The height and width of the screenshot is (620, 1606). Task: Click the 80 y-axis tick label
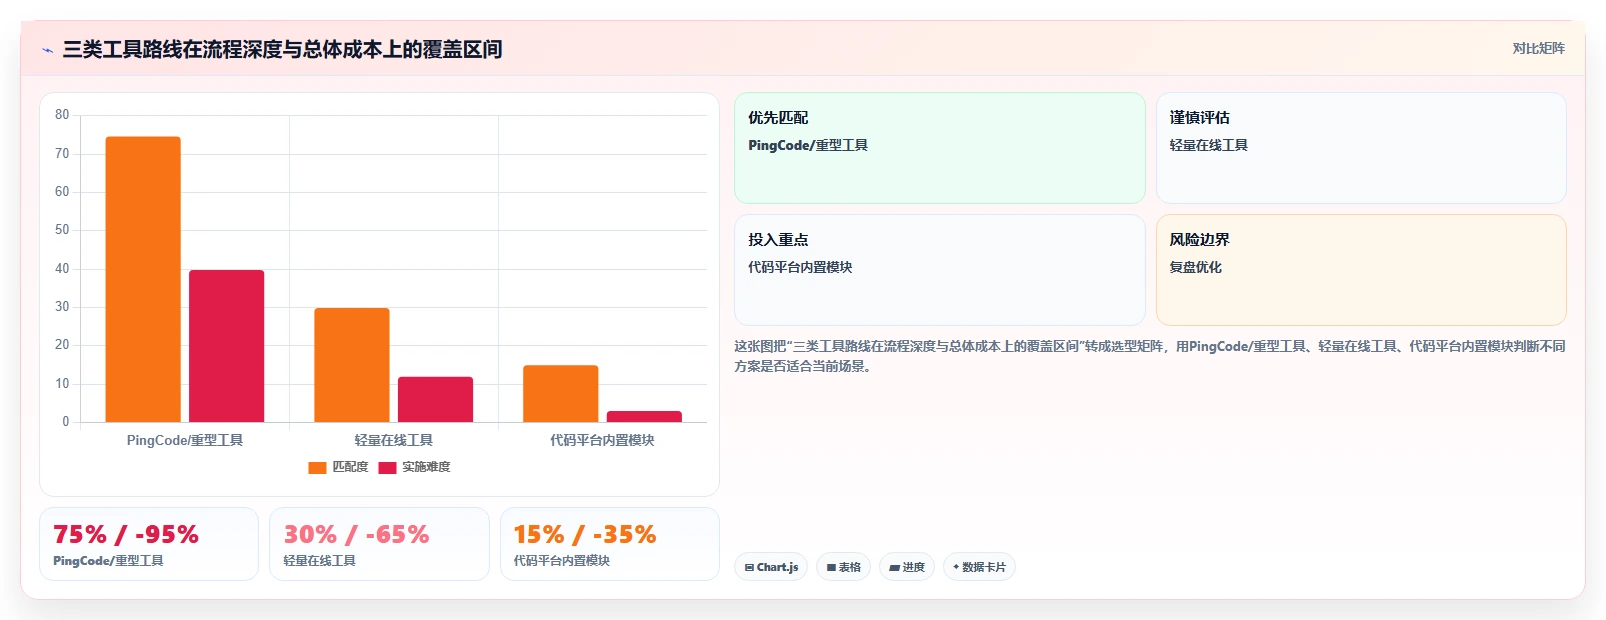(x=62, y=115)
